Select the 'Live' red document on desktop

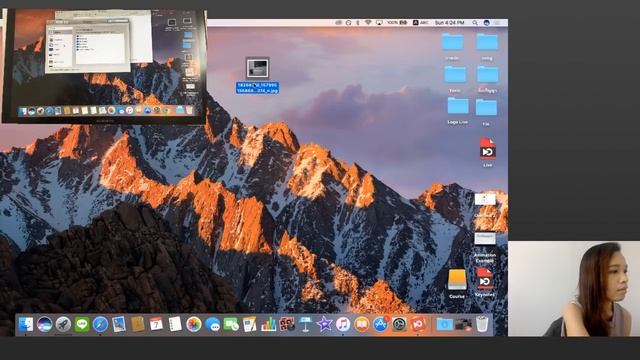[x=487, y=152]
